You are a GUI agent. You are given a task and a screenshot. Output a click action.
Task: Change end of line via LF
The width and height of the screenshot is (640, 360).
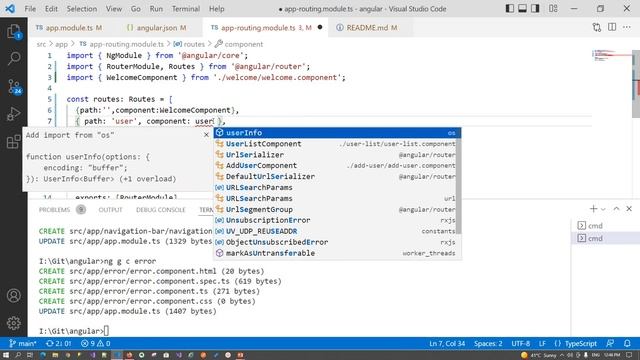542,343
